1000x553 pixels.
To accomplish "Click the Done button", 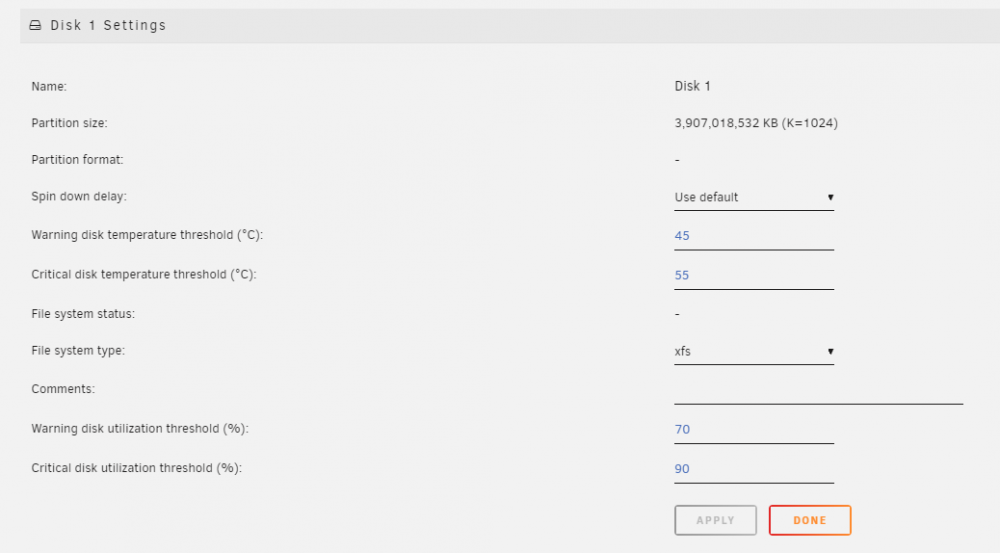I will [810, 520].
